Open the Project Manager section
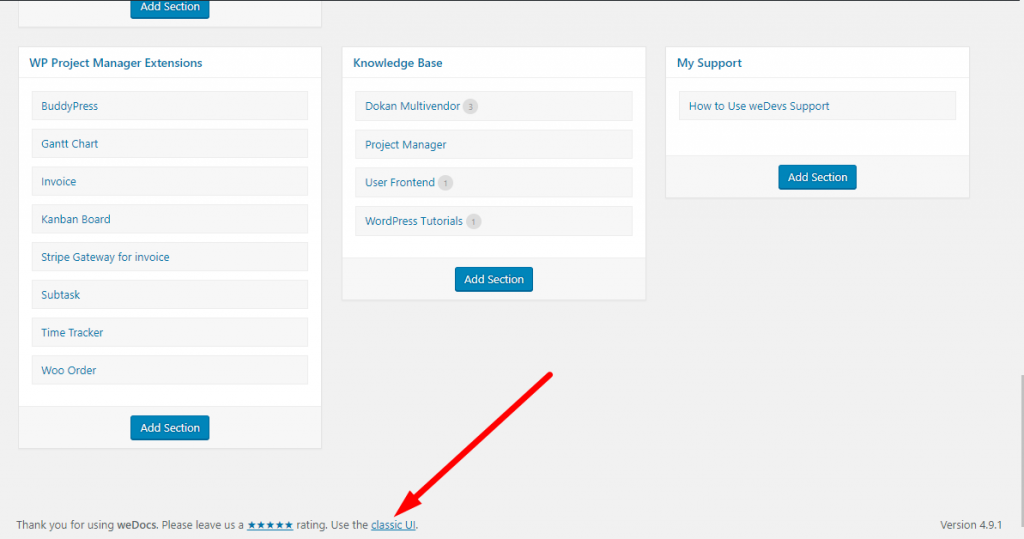This screenshot has height=539, width=1024. point(494,144)
